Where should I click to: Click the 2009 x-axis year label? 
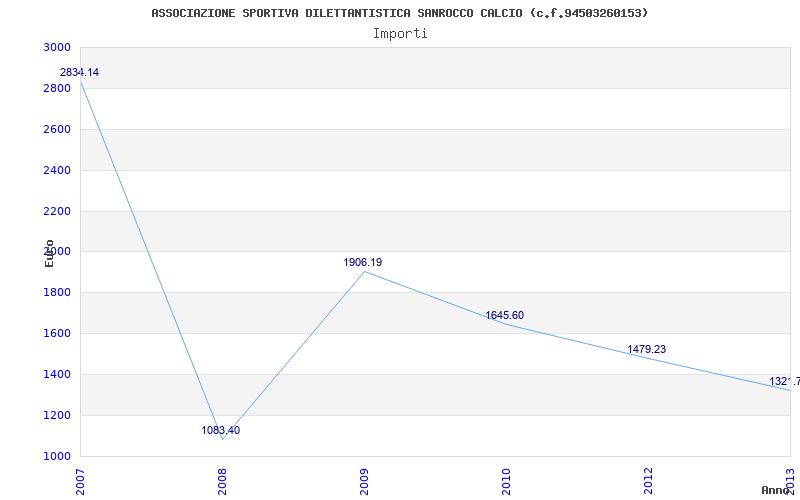[x=364, y=481]
